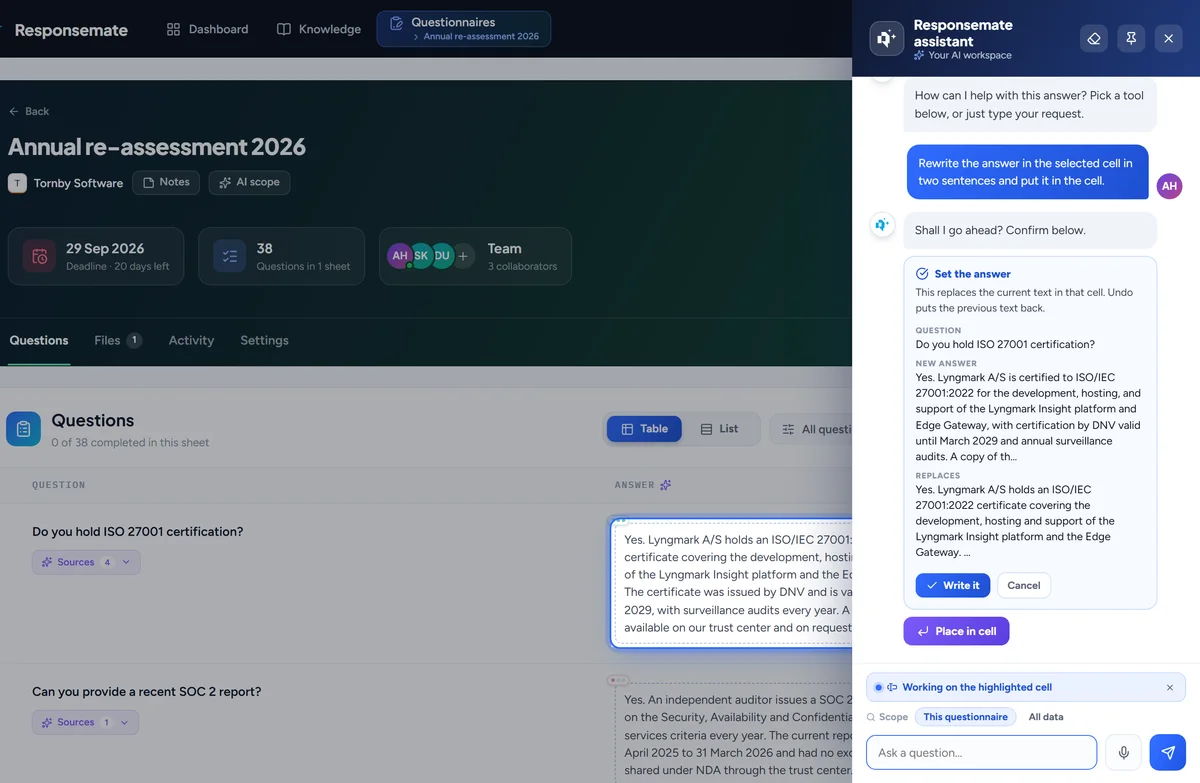Click the 'Annual re-assessment 2026' breadcrumb
The image size is (1200, 783).
click(481, 37)
